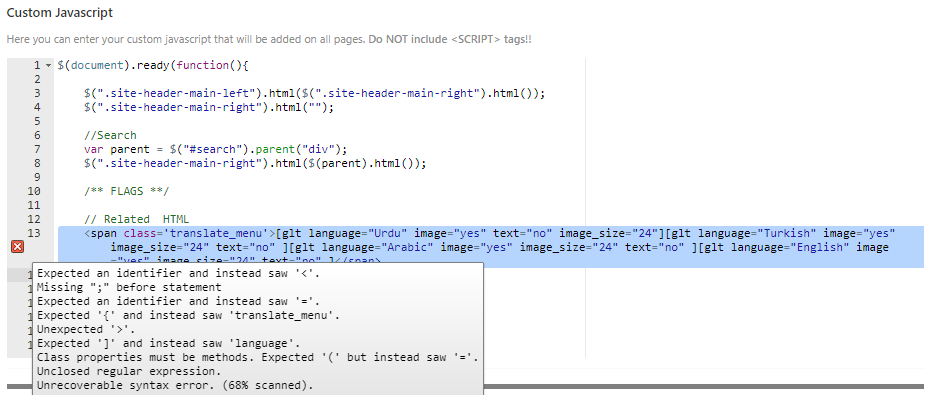Screen dimensions: 937x395
Task: Place cursor in the site-header-main-left line
Action: (314, 93)
